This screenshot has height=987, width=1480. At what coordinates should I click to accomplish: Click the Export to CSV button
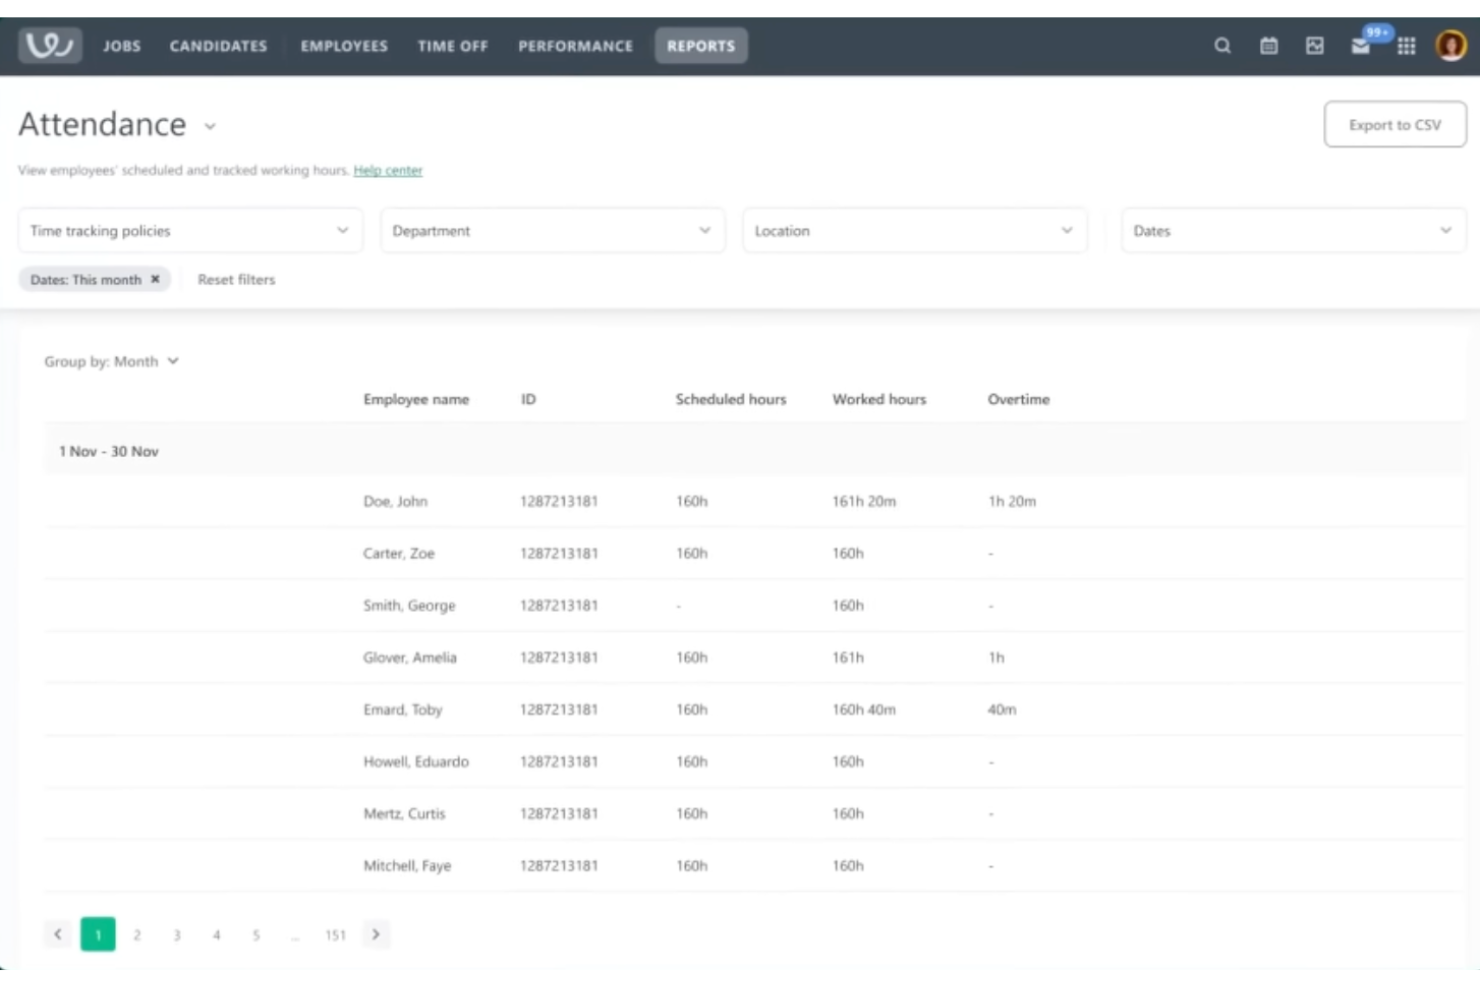[1395, 126]
